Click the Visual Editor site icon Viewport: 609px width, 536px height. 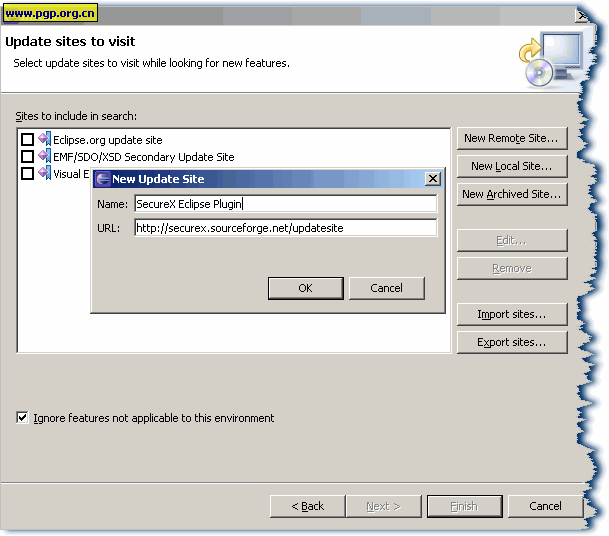(45, 173)
